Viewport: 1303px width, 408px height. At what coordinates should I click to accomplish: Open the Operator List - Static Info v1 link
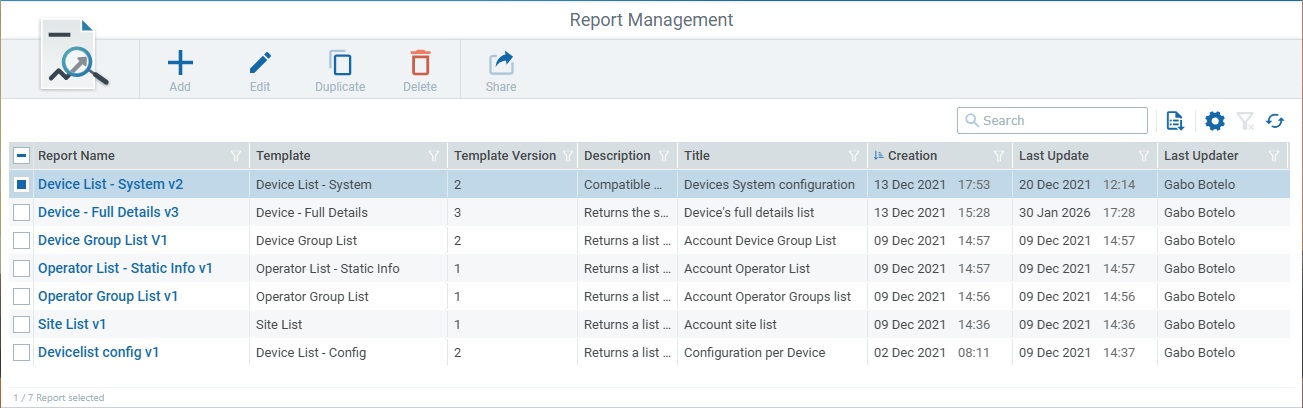pyautogui.click(x=125, y=268)
